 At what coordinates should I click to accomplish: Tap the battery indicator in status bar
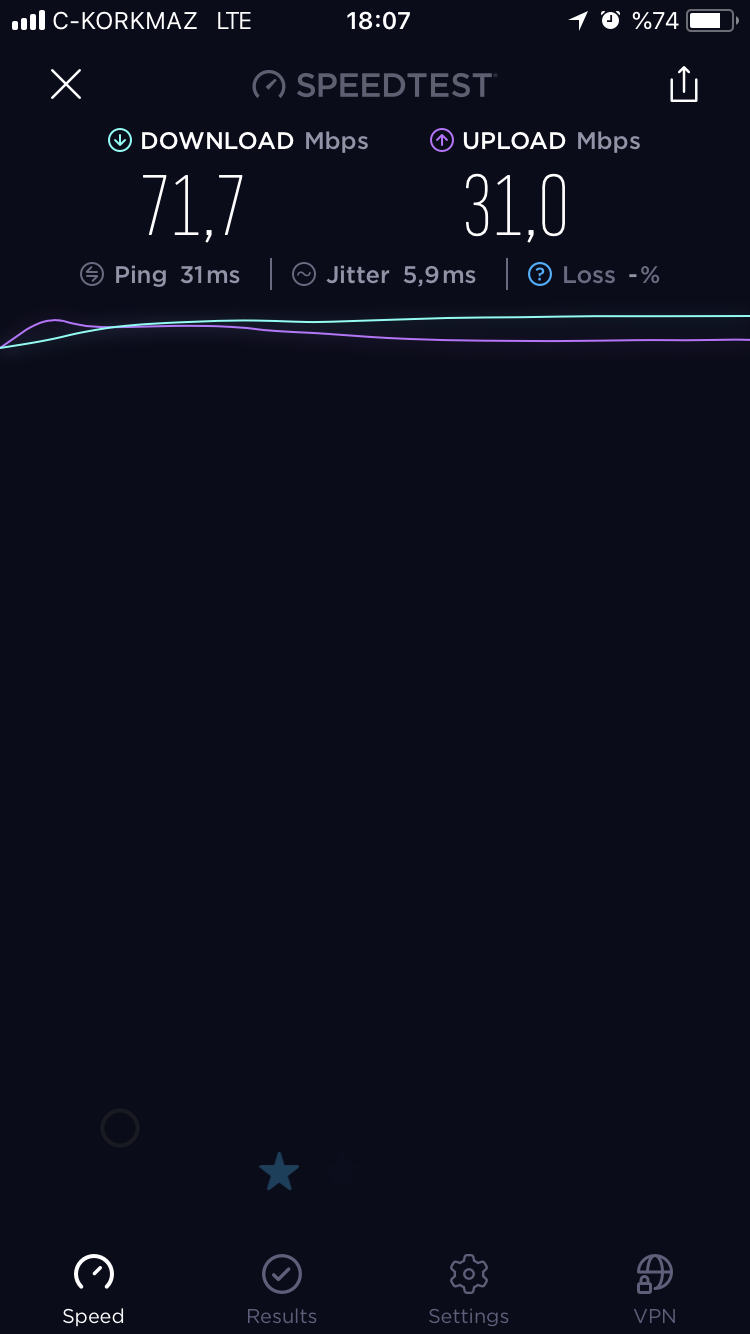click(x=710, y=20)
